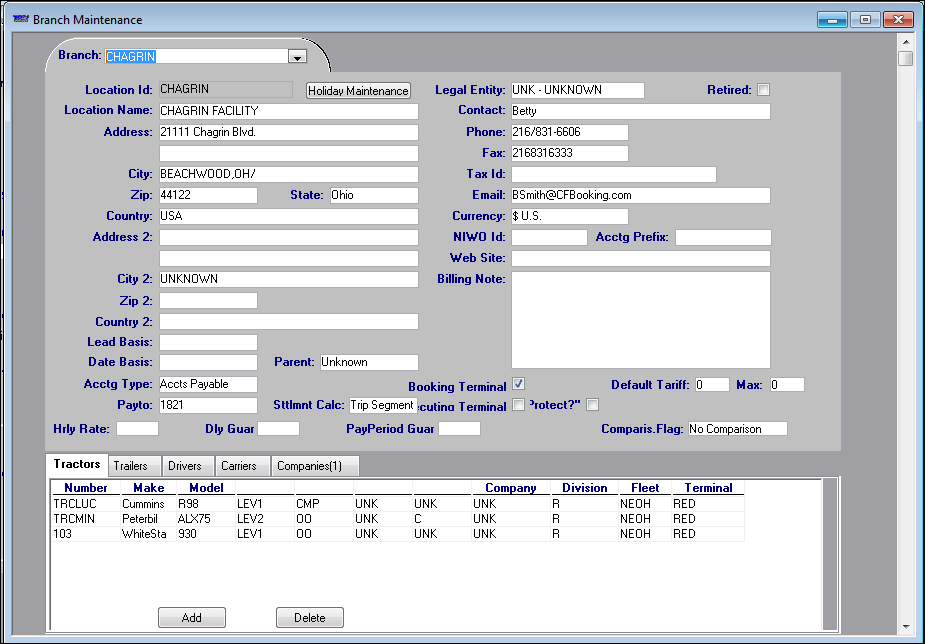Switch to the Trailers tab

click(130, 466)
